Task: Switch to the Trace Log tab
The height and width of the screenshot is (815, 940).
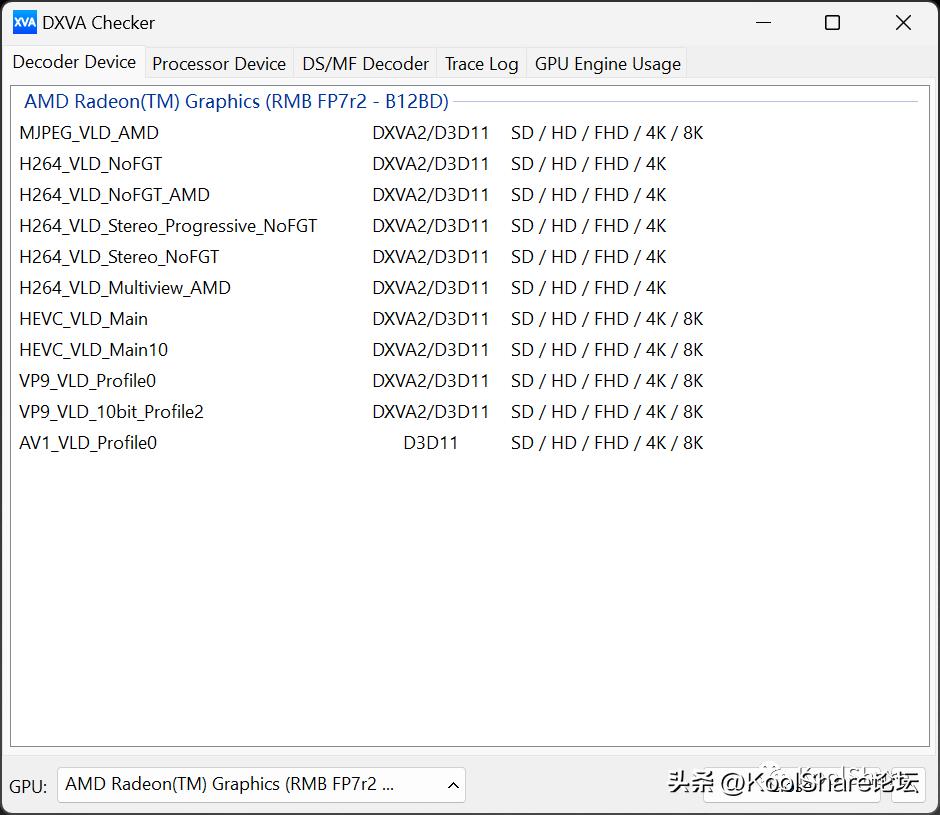Action: tap(481, 64)
